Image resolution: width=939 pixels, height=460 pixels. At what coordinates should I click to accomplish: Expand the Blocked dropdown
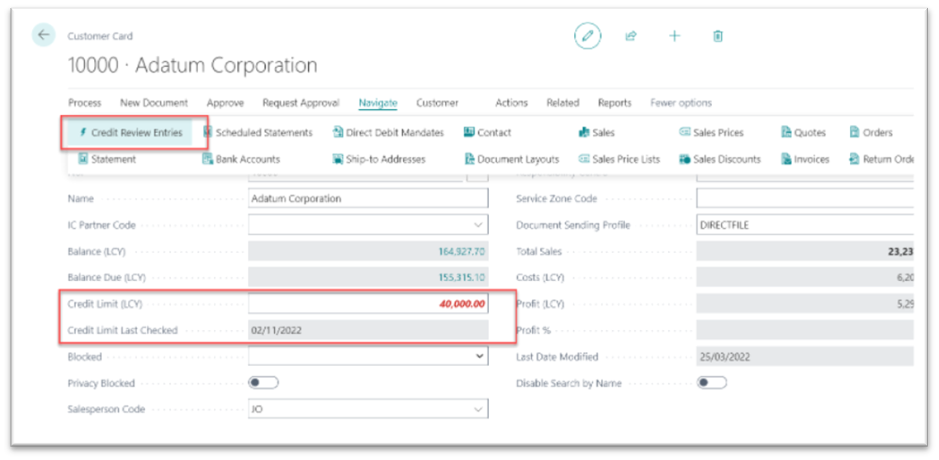[x=478, y=356]
